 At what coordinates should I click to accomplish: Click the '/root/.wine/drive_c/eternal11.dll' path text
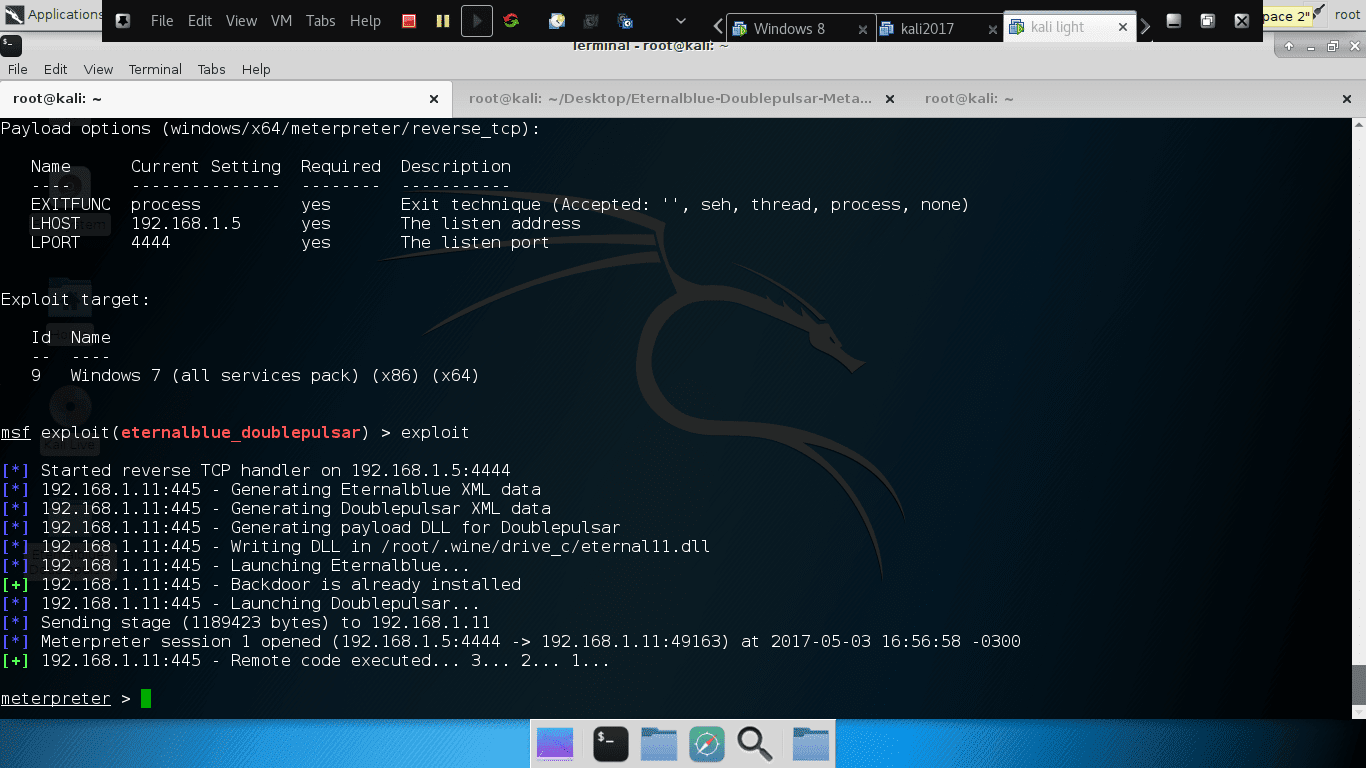[546, 546]
